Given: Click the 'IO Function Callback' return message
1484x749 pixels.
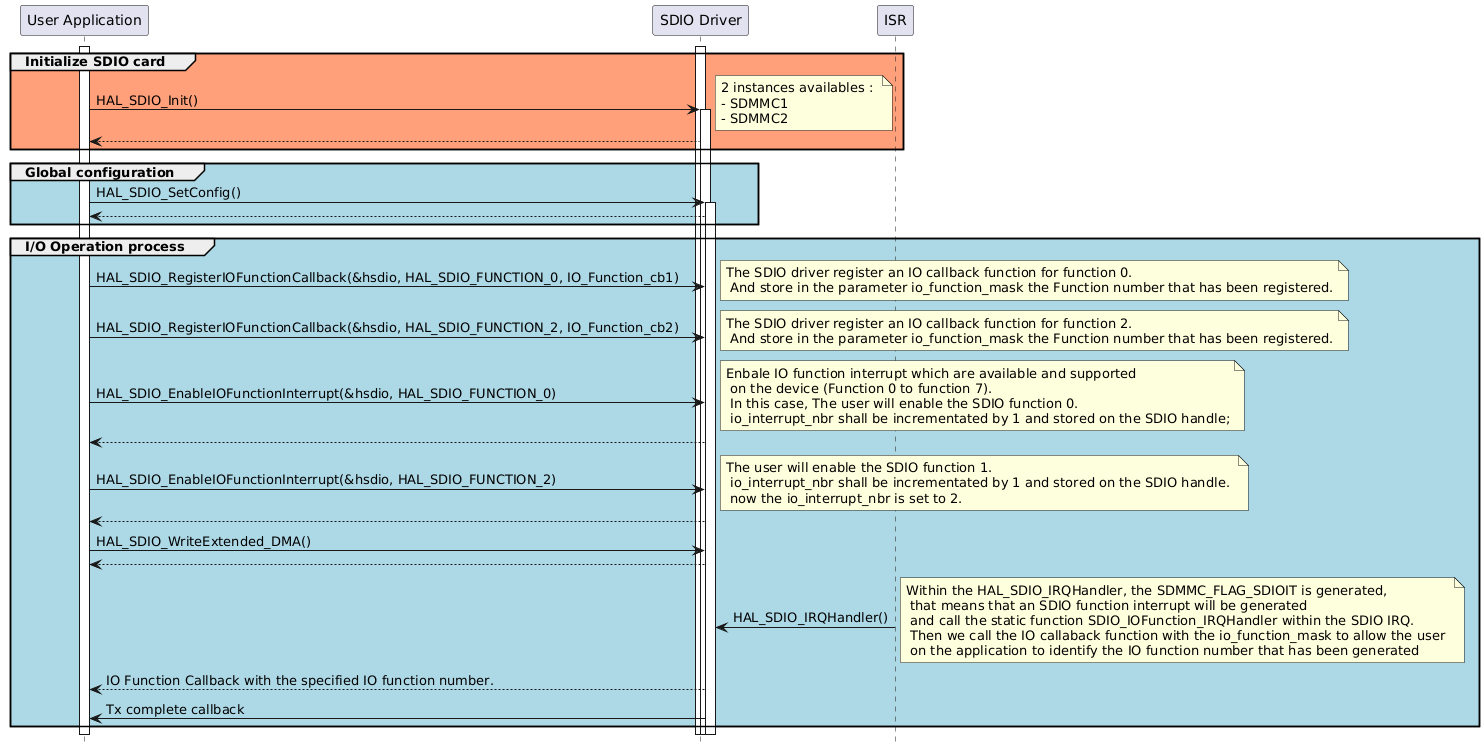Looking at the screenshot, I should coord(300,680).
